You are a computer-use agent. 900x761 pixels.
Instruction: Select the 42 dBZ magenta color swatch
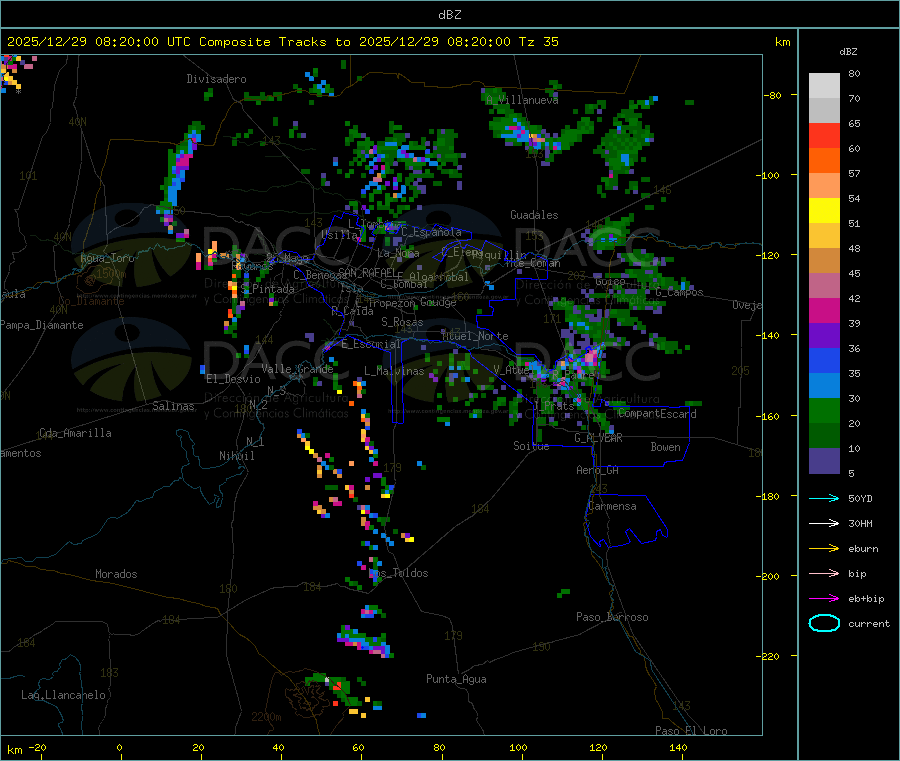tap(824, 310)
